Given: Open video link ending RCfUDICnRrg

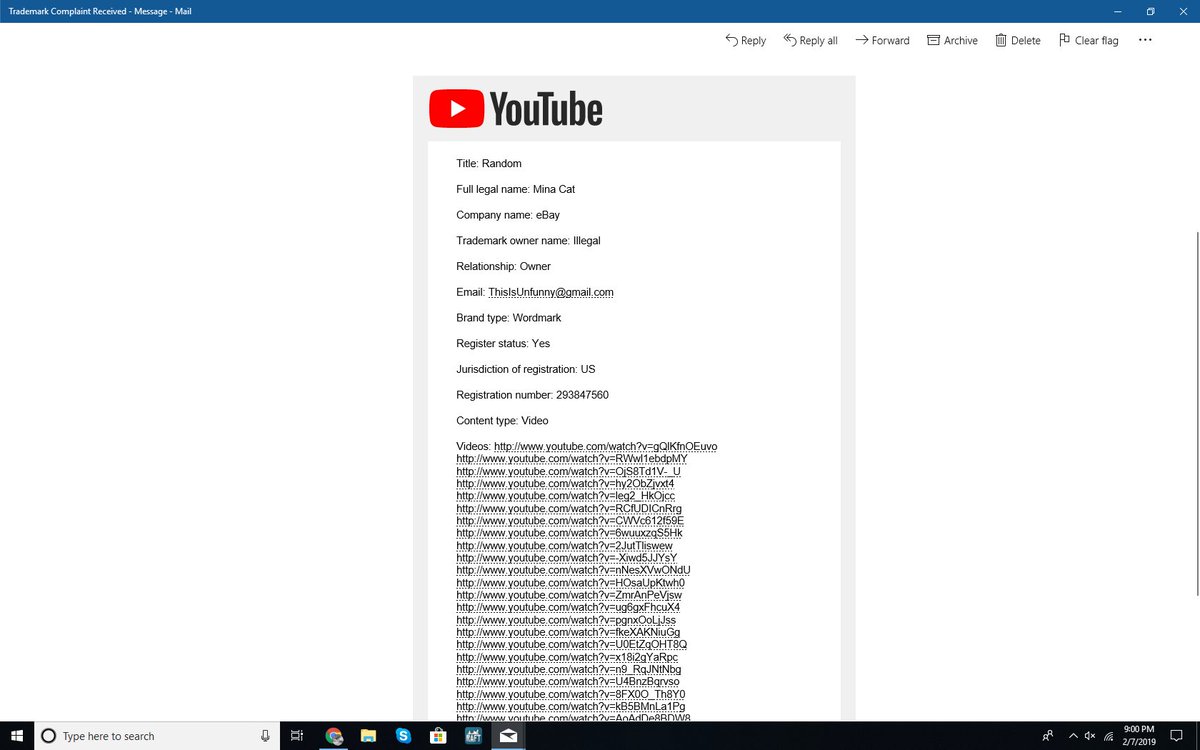Looking at the screenshot, I should [569, 508].
